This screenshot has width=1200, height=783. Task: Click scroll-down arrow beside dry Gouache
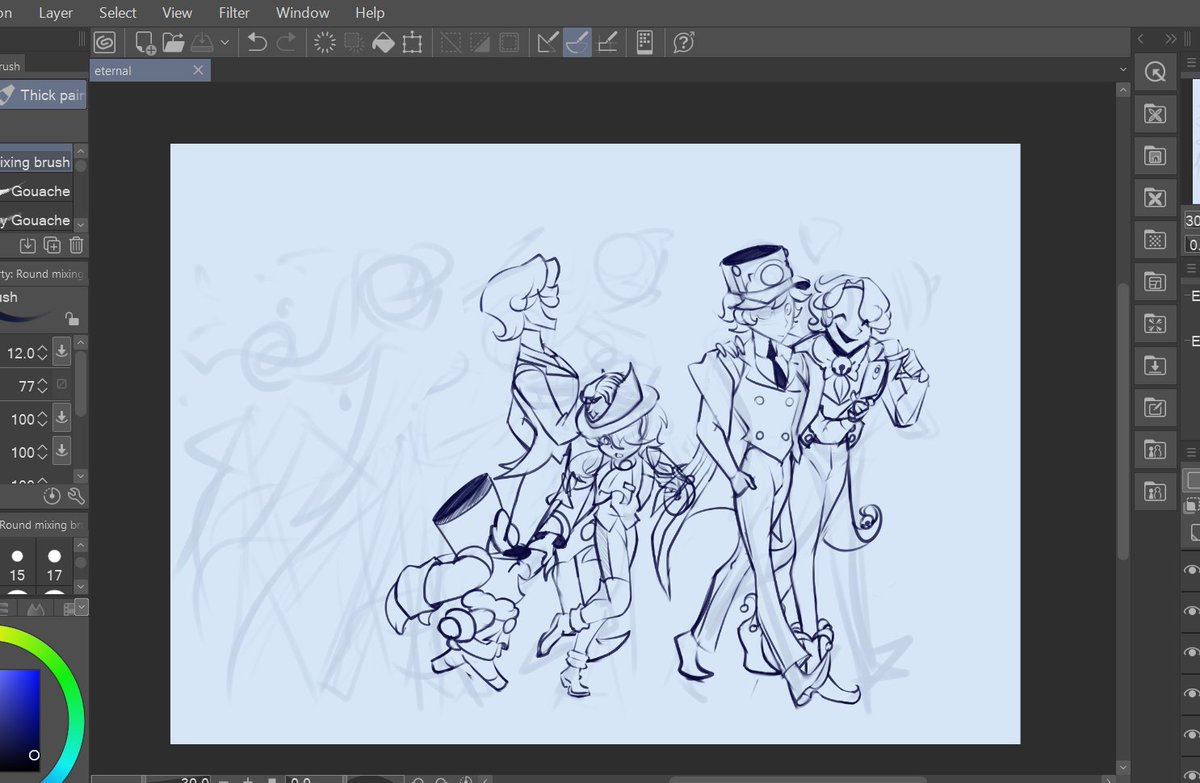tap(81, 226)
